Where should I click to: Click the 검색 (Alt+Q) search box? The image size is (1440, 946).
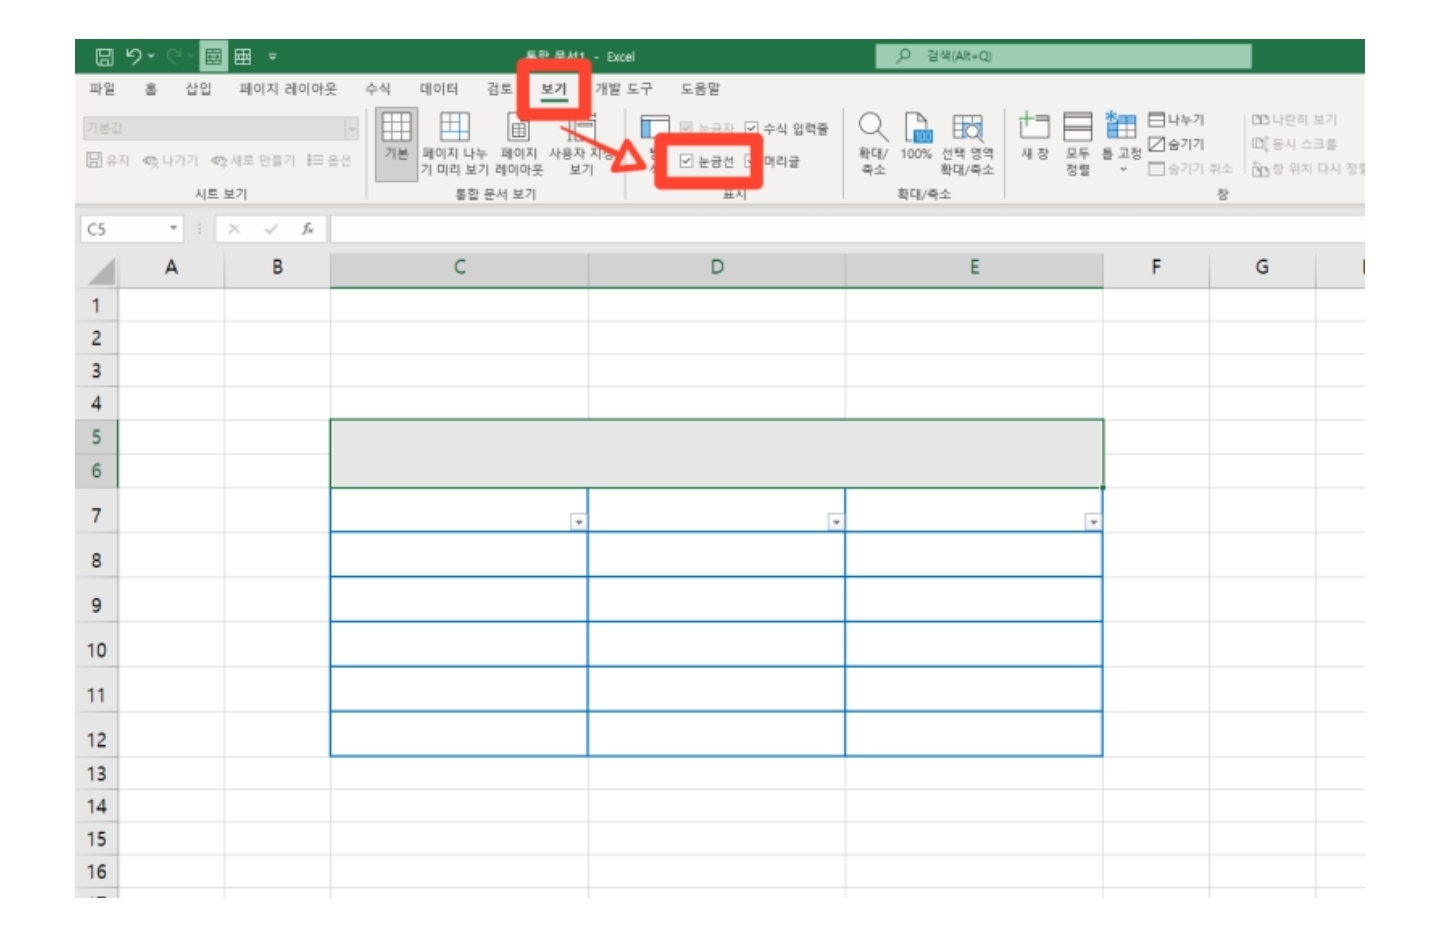click(1062, 56)
